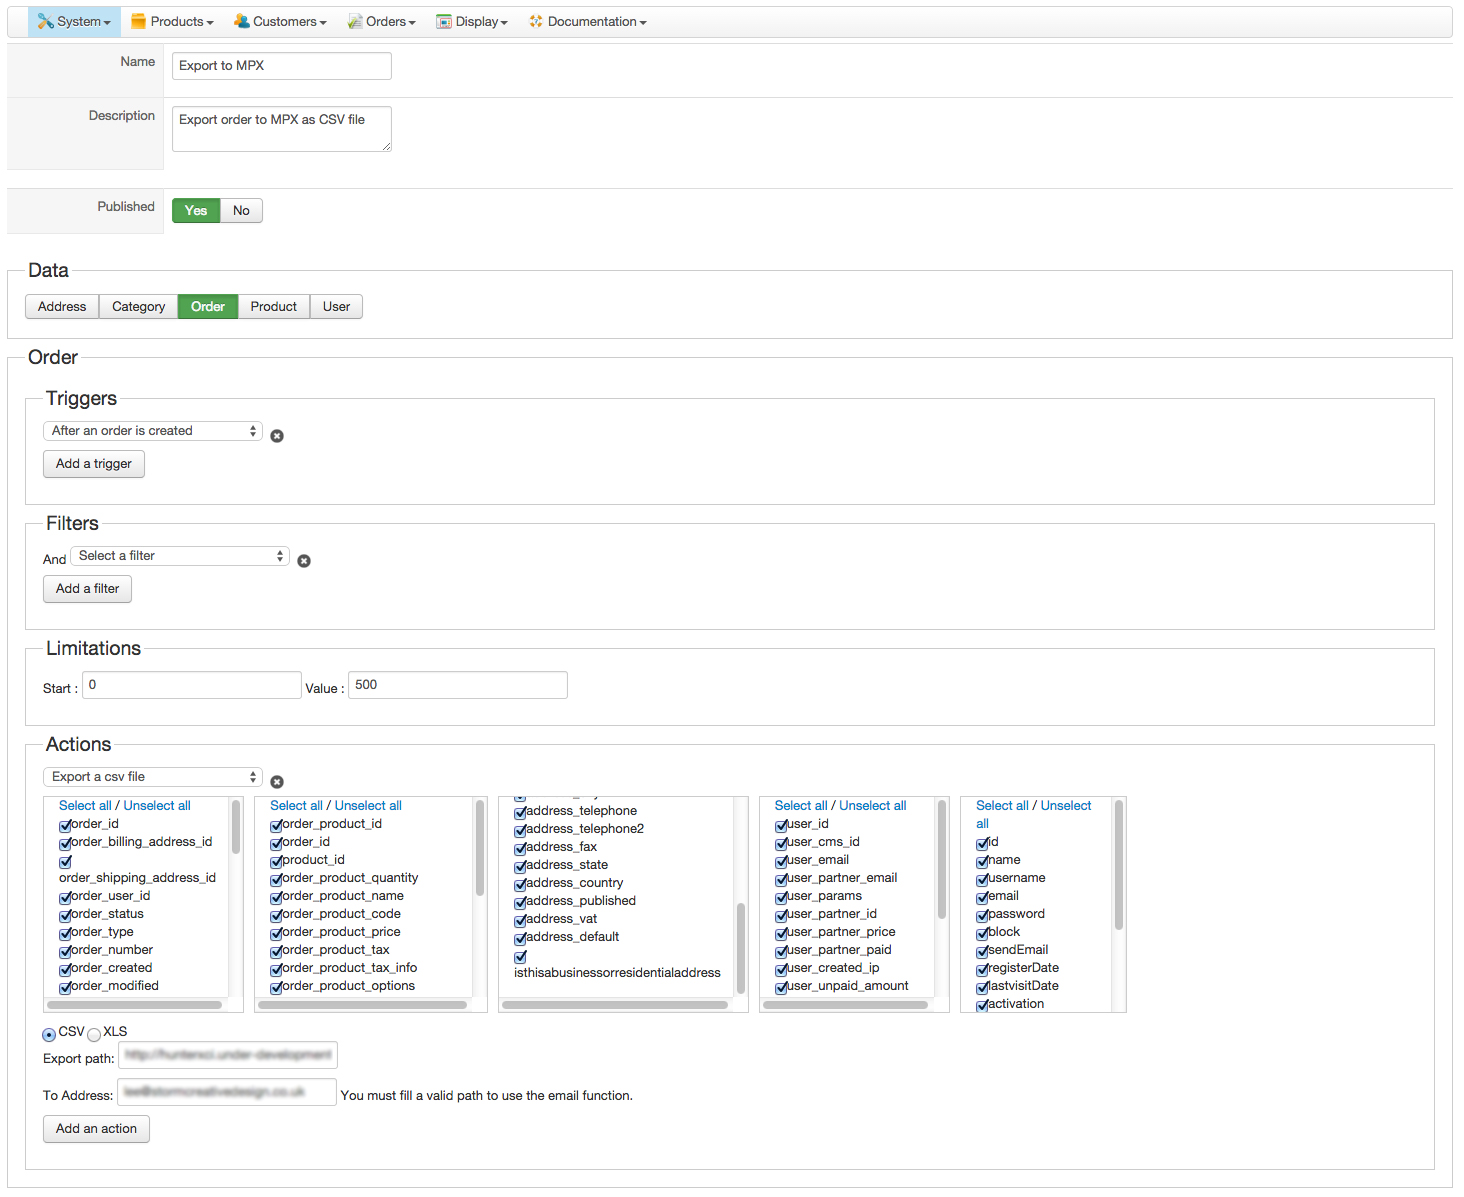
Task: Uncheck the order_product_quantity field
Action: point(277,880)
